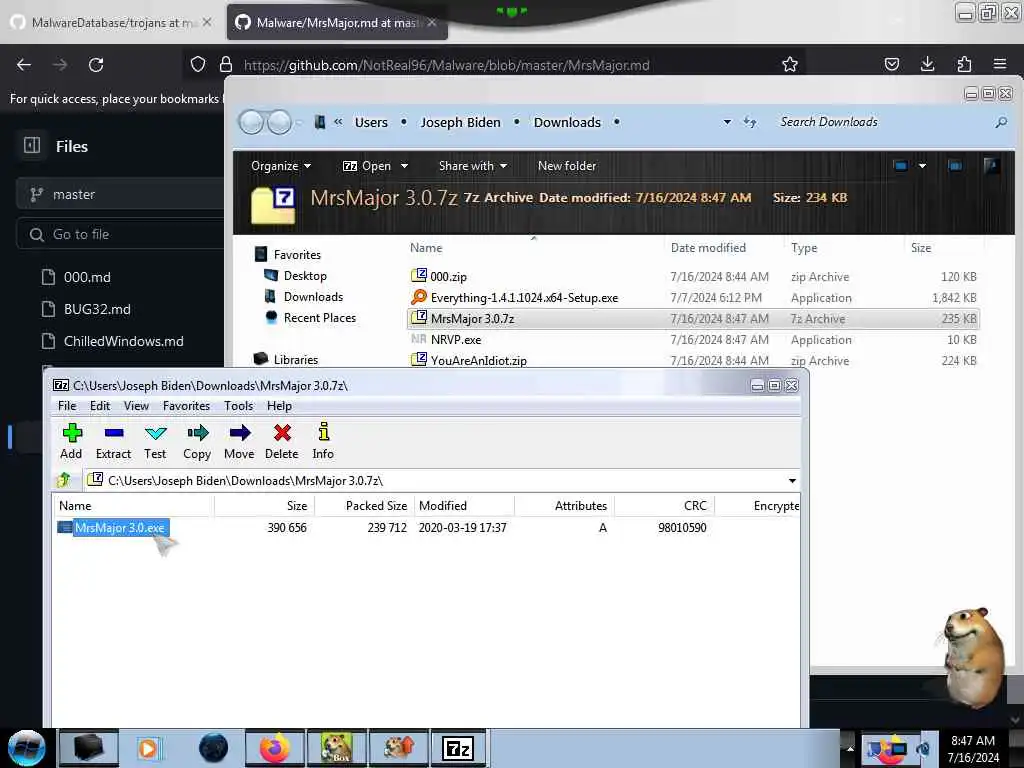
Task: Click the Copy icon in 7-Zip toolbar
Action: (197, 433)
